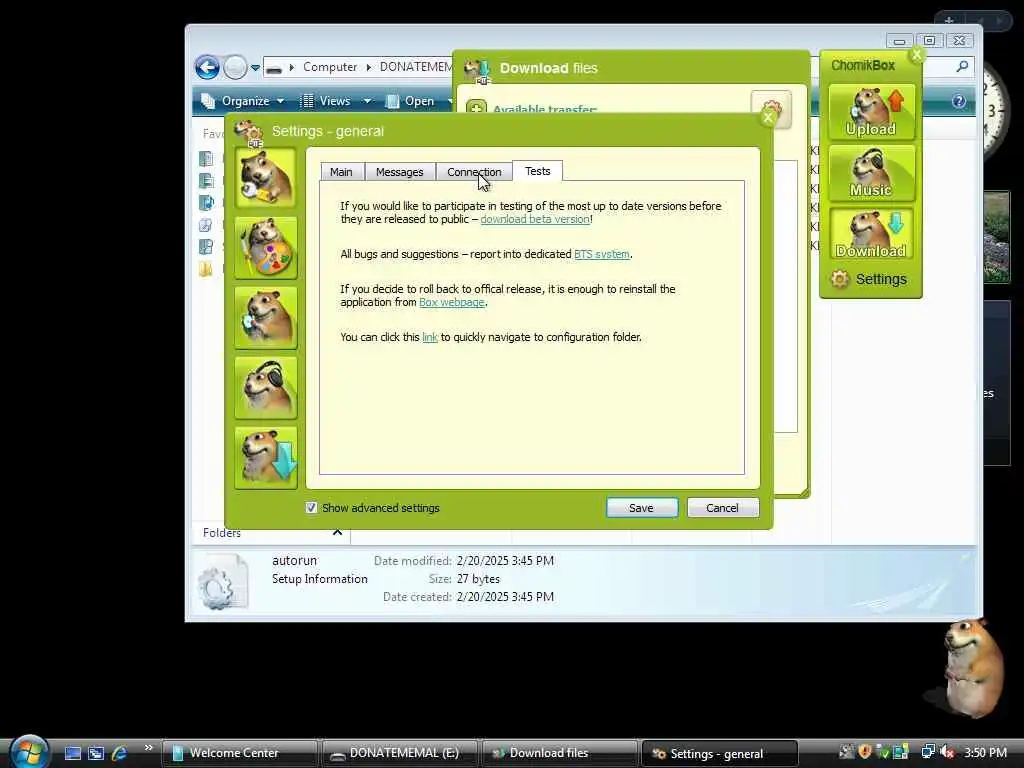Open the Windows Start orb

[29, 751]
